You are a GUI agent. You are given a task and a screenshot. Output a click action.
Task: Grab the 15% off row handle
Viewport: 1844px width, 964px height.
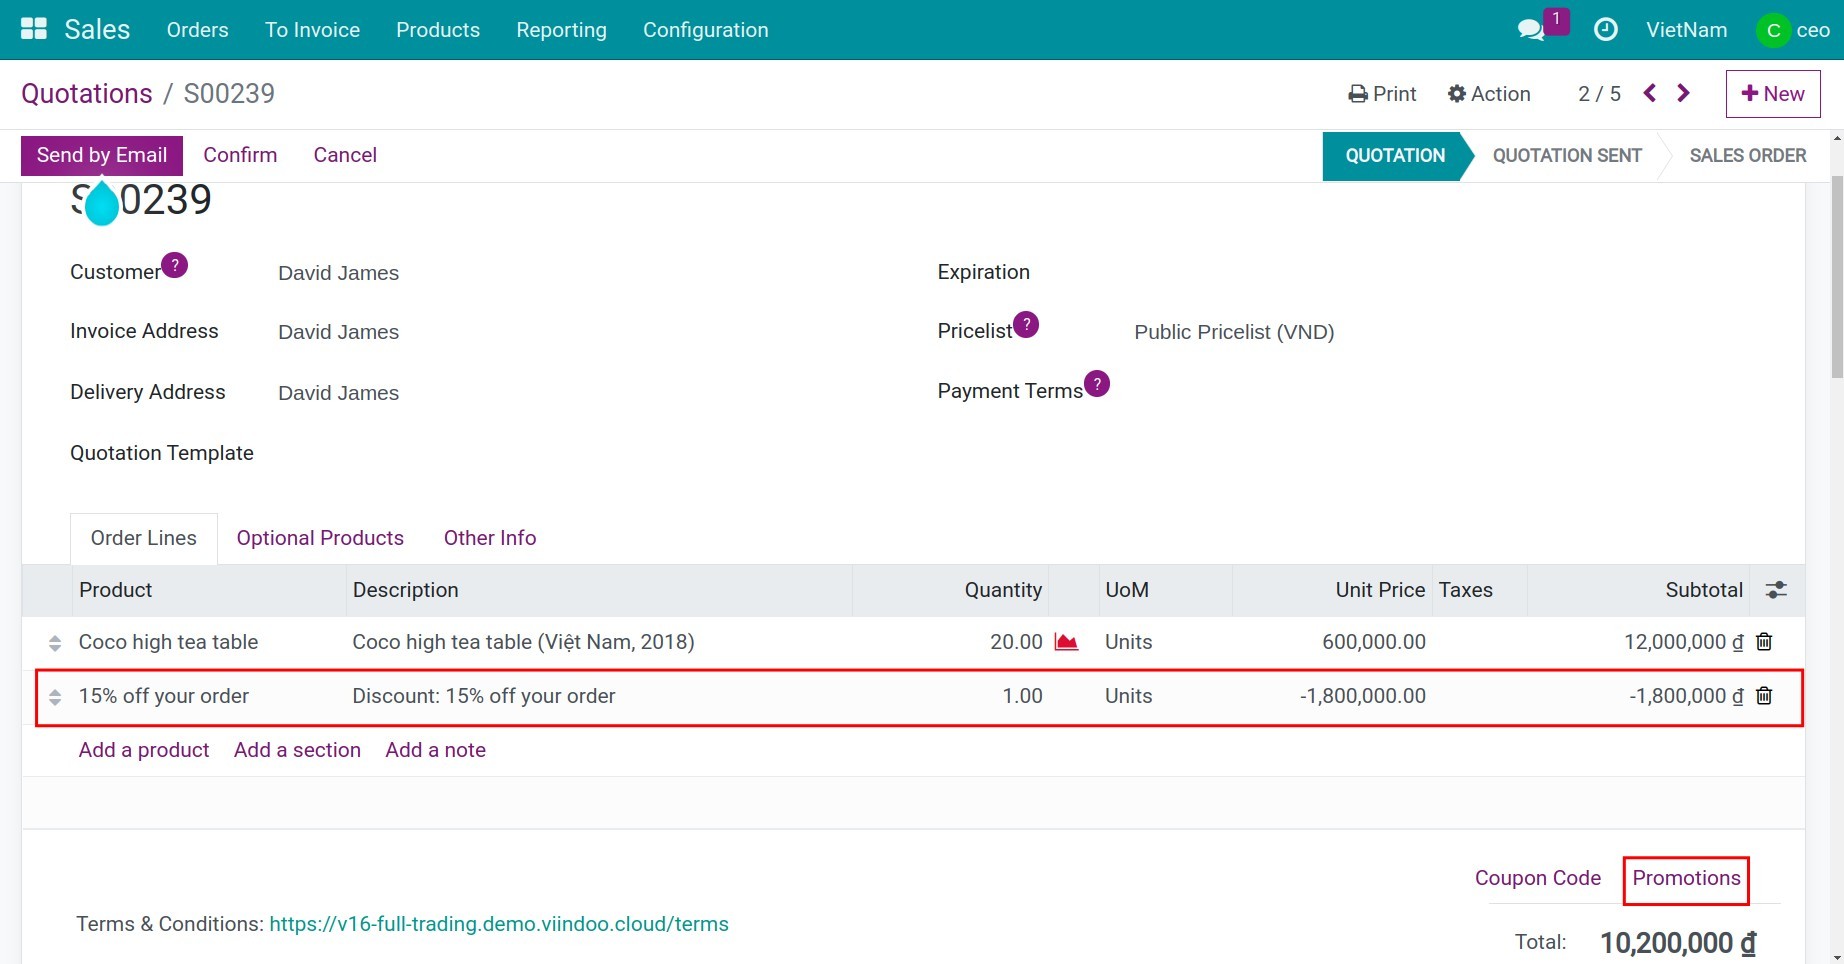(55, 697)
